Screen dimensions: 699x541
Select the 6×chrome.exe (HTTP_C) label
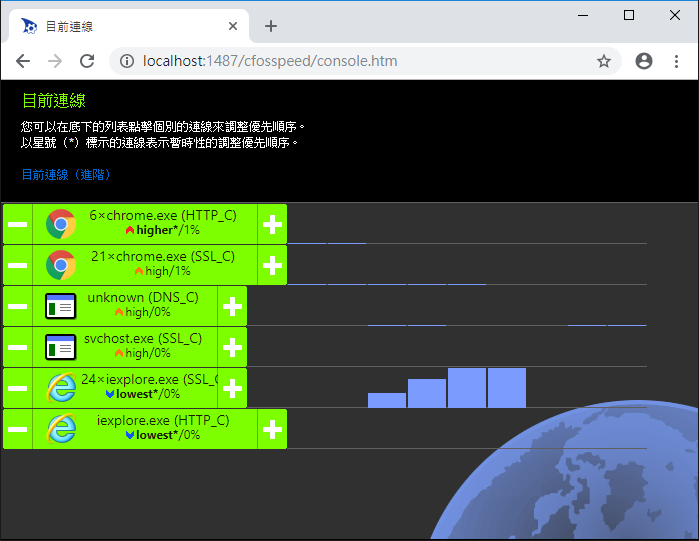point(163,215)
